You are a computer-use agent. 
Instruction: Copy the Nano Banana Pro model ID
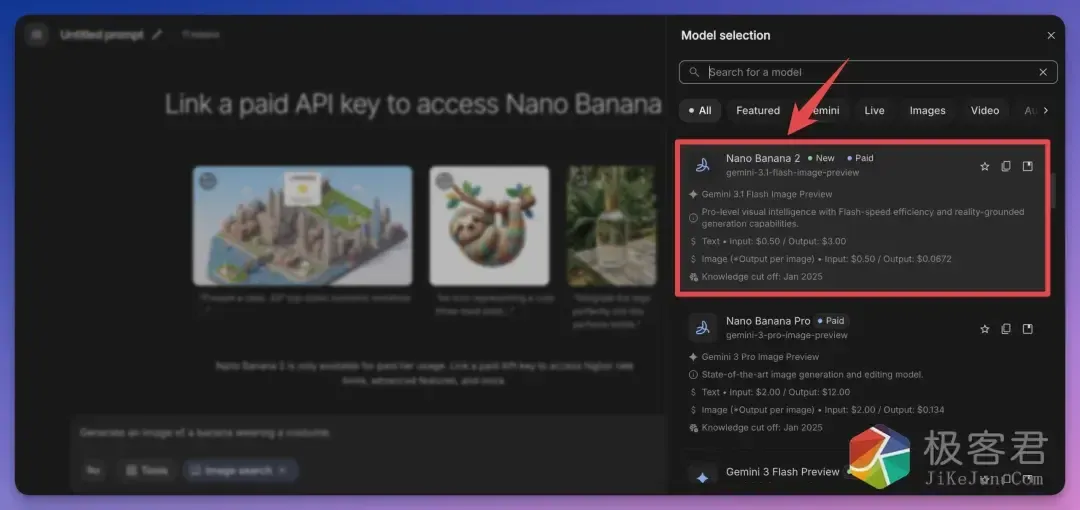click(1006, 329)
